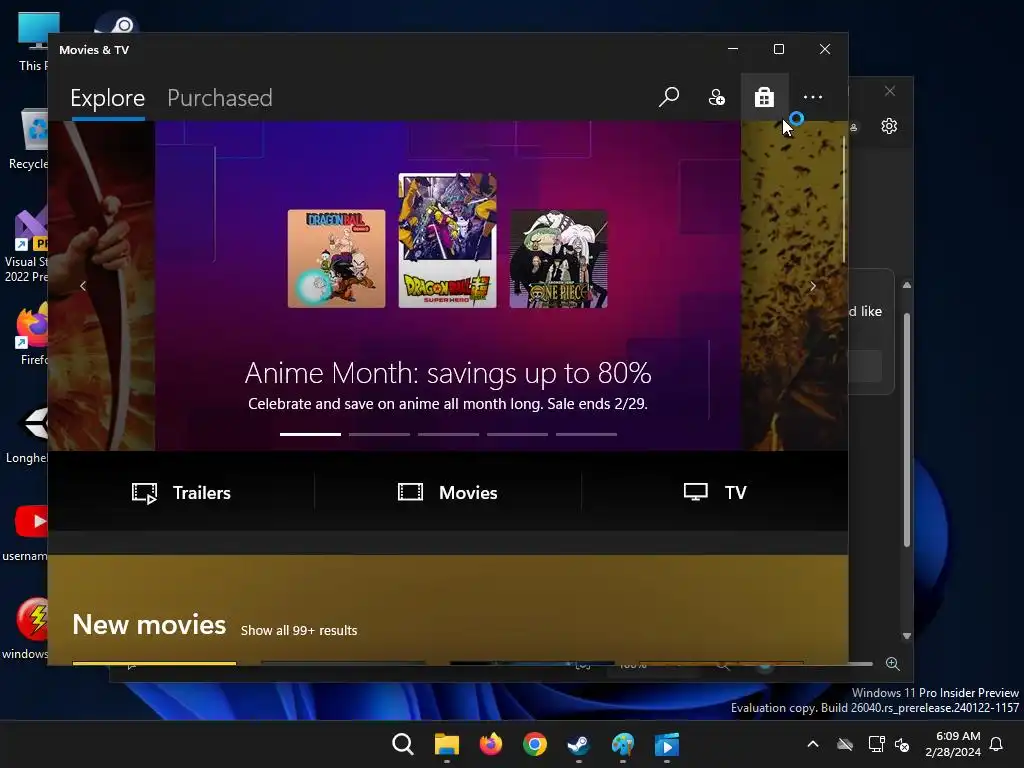Switch to the Purchased tab

point(219,98)
